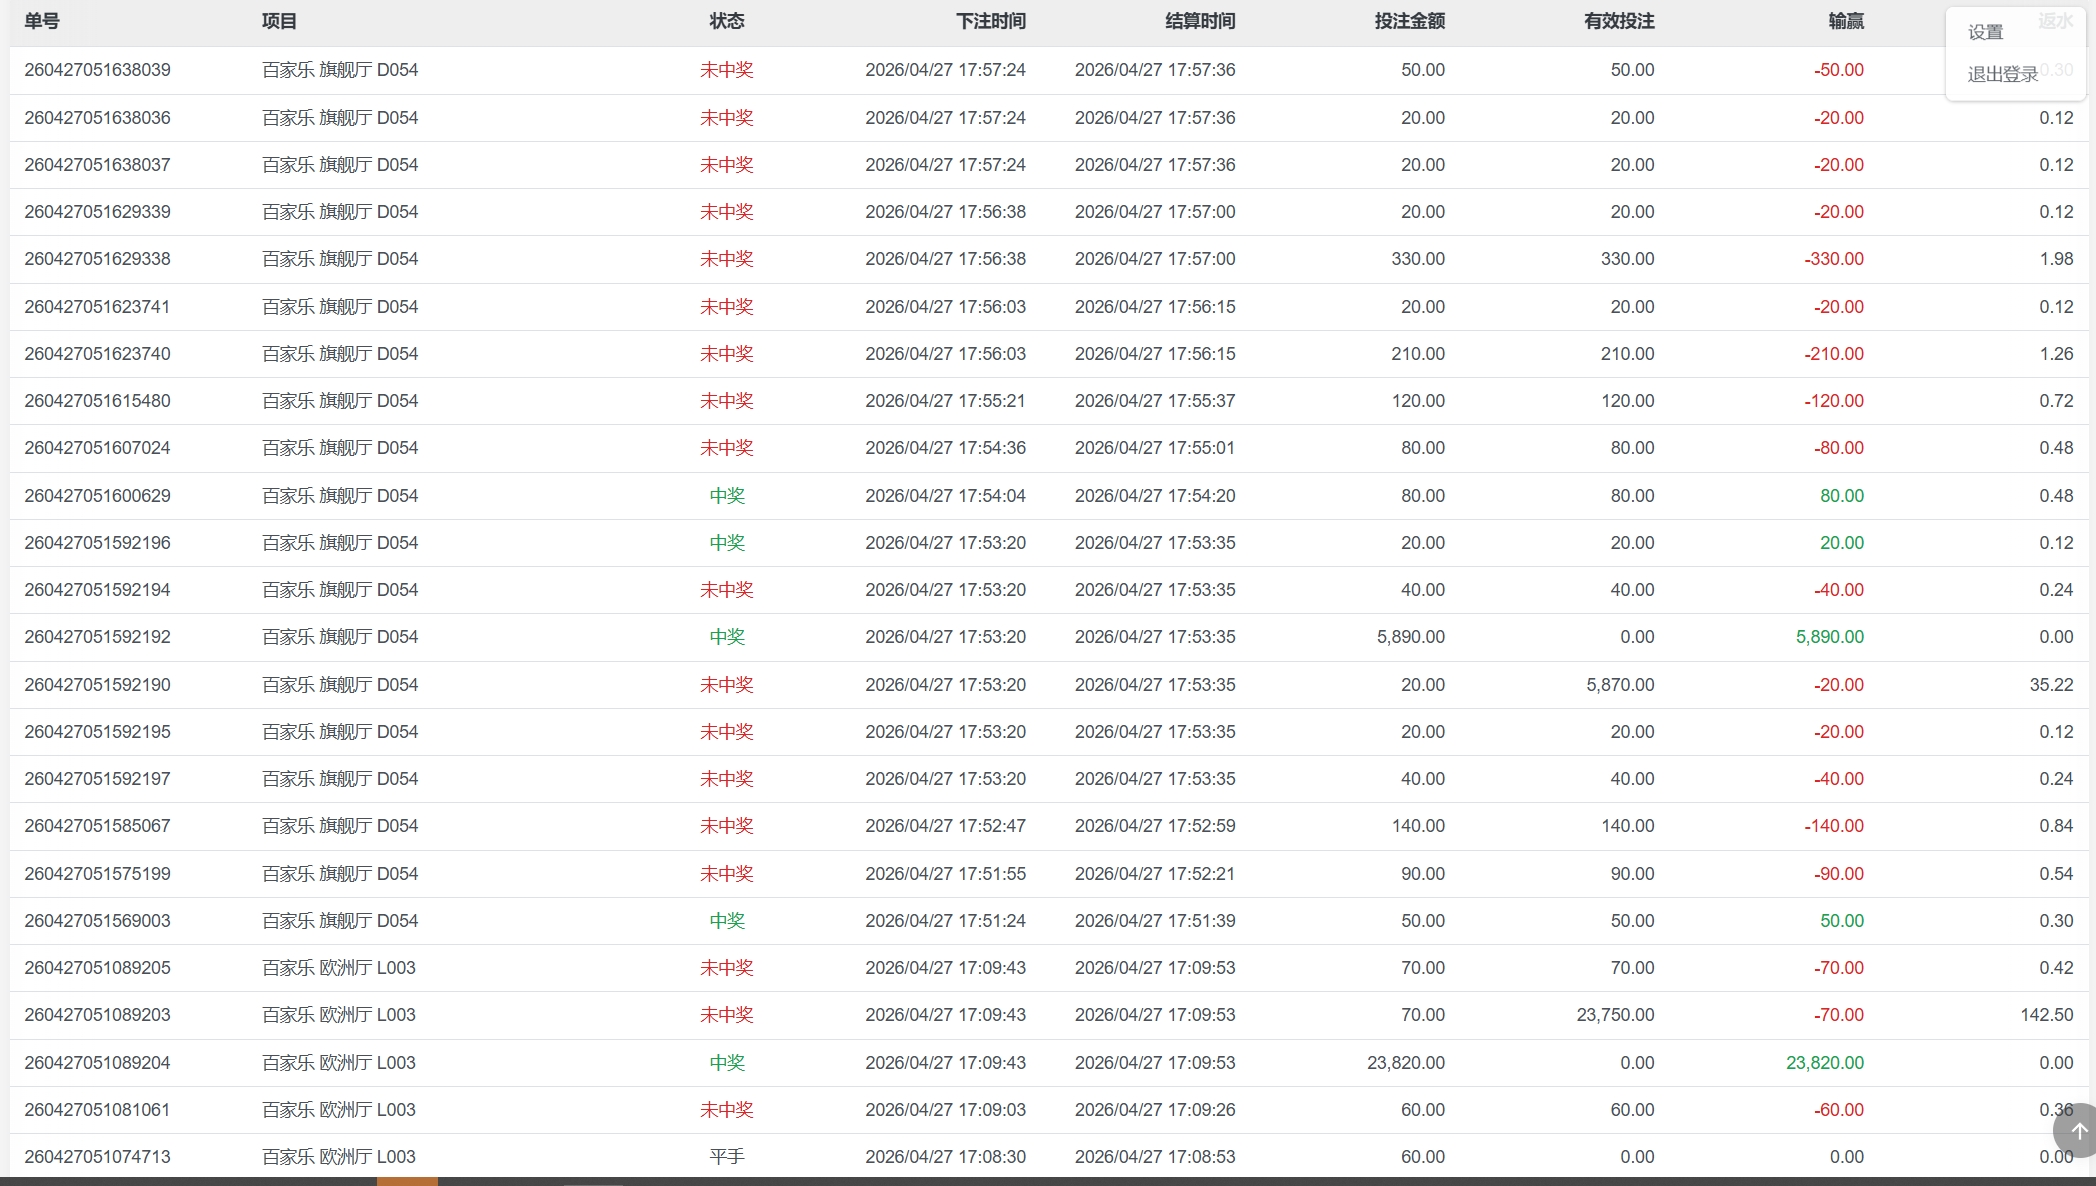Click the 投注金额 column header
This screenshot has width=2096, height=1186.
click(1409, 21)
